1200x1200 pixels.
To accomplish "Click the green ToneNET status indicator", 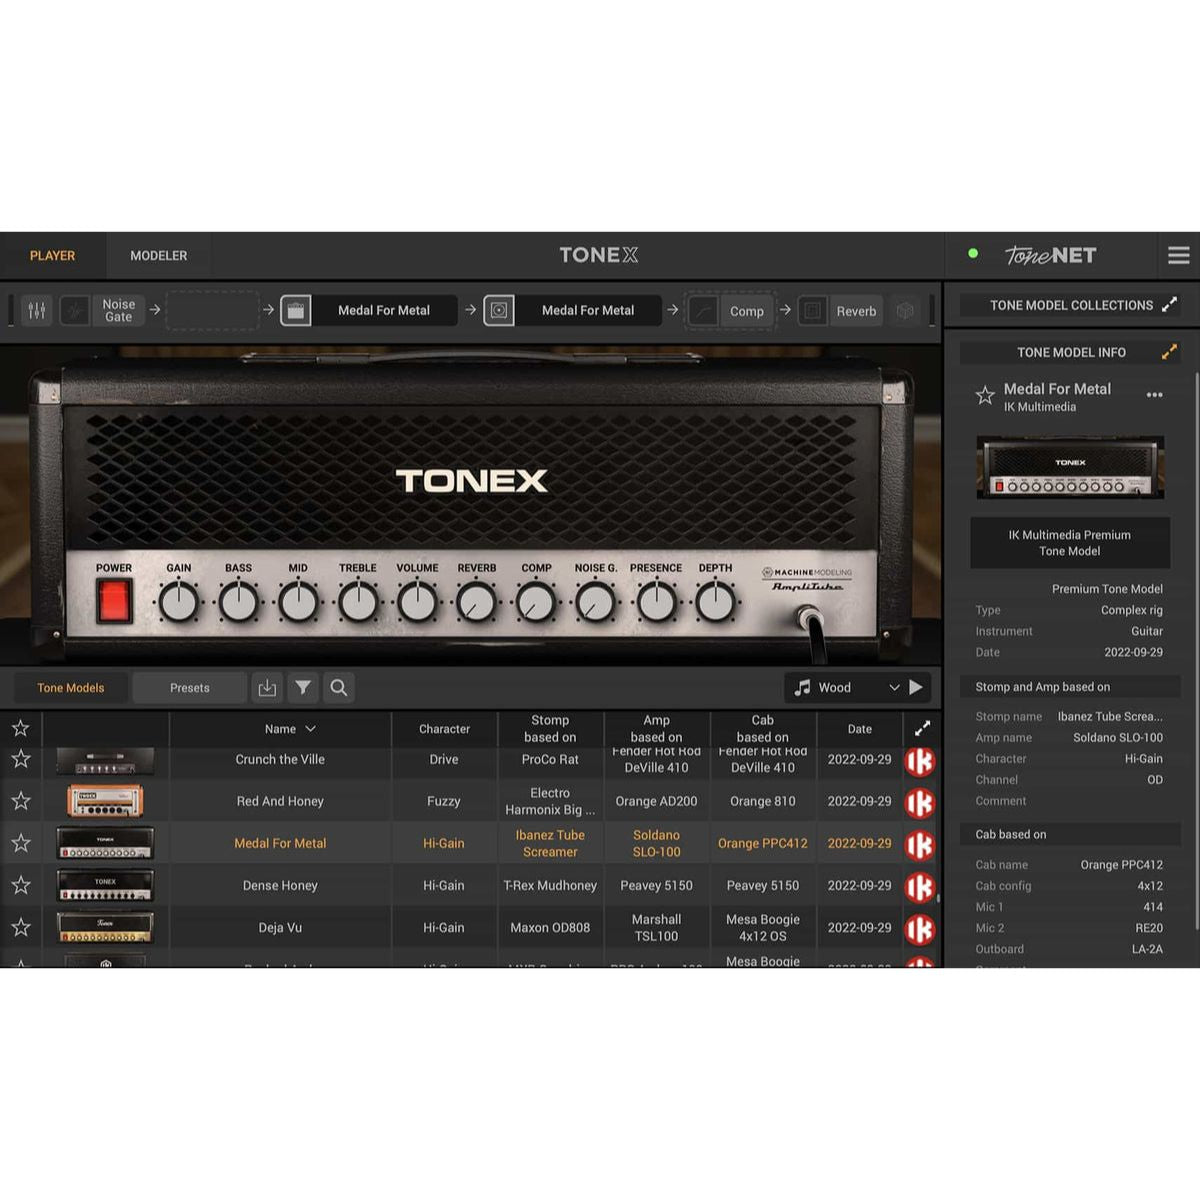I will click(x=973, y=254).
